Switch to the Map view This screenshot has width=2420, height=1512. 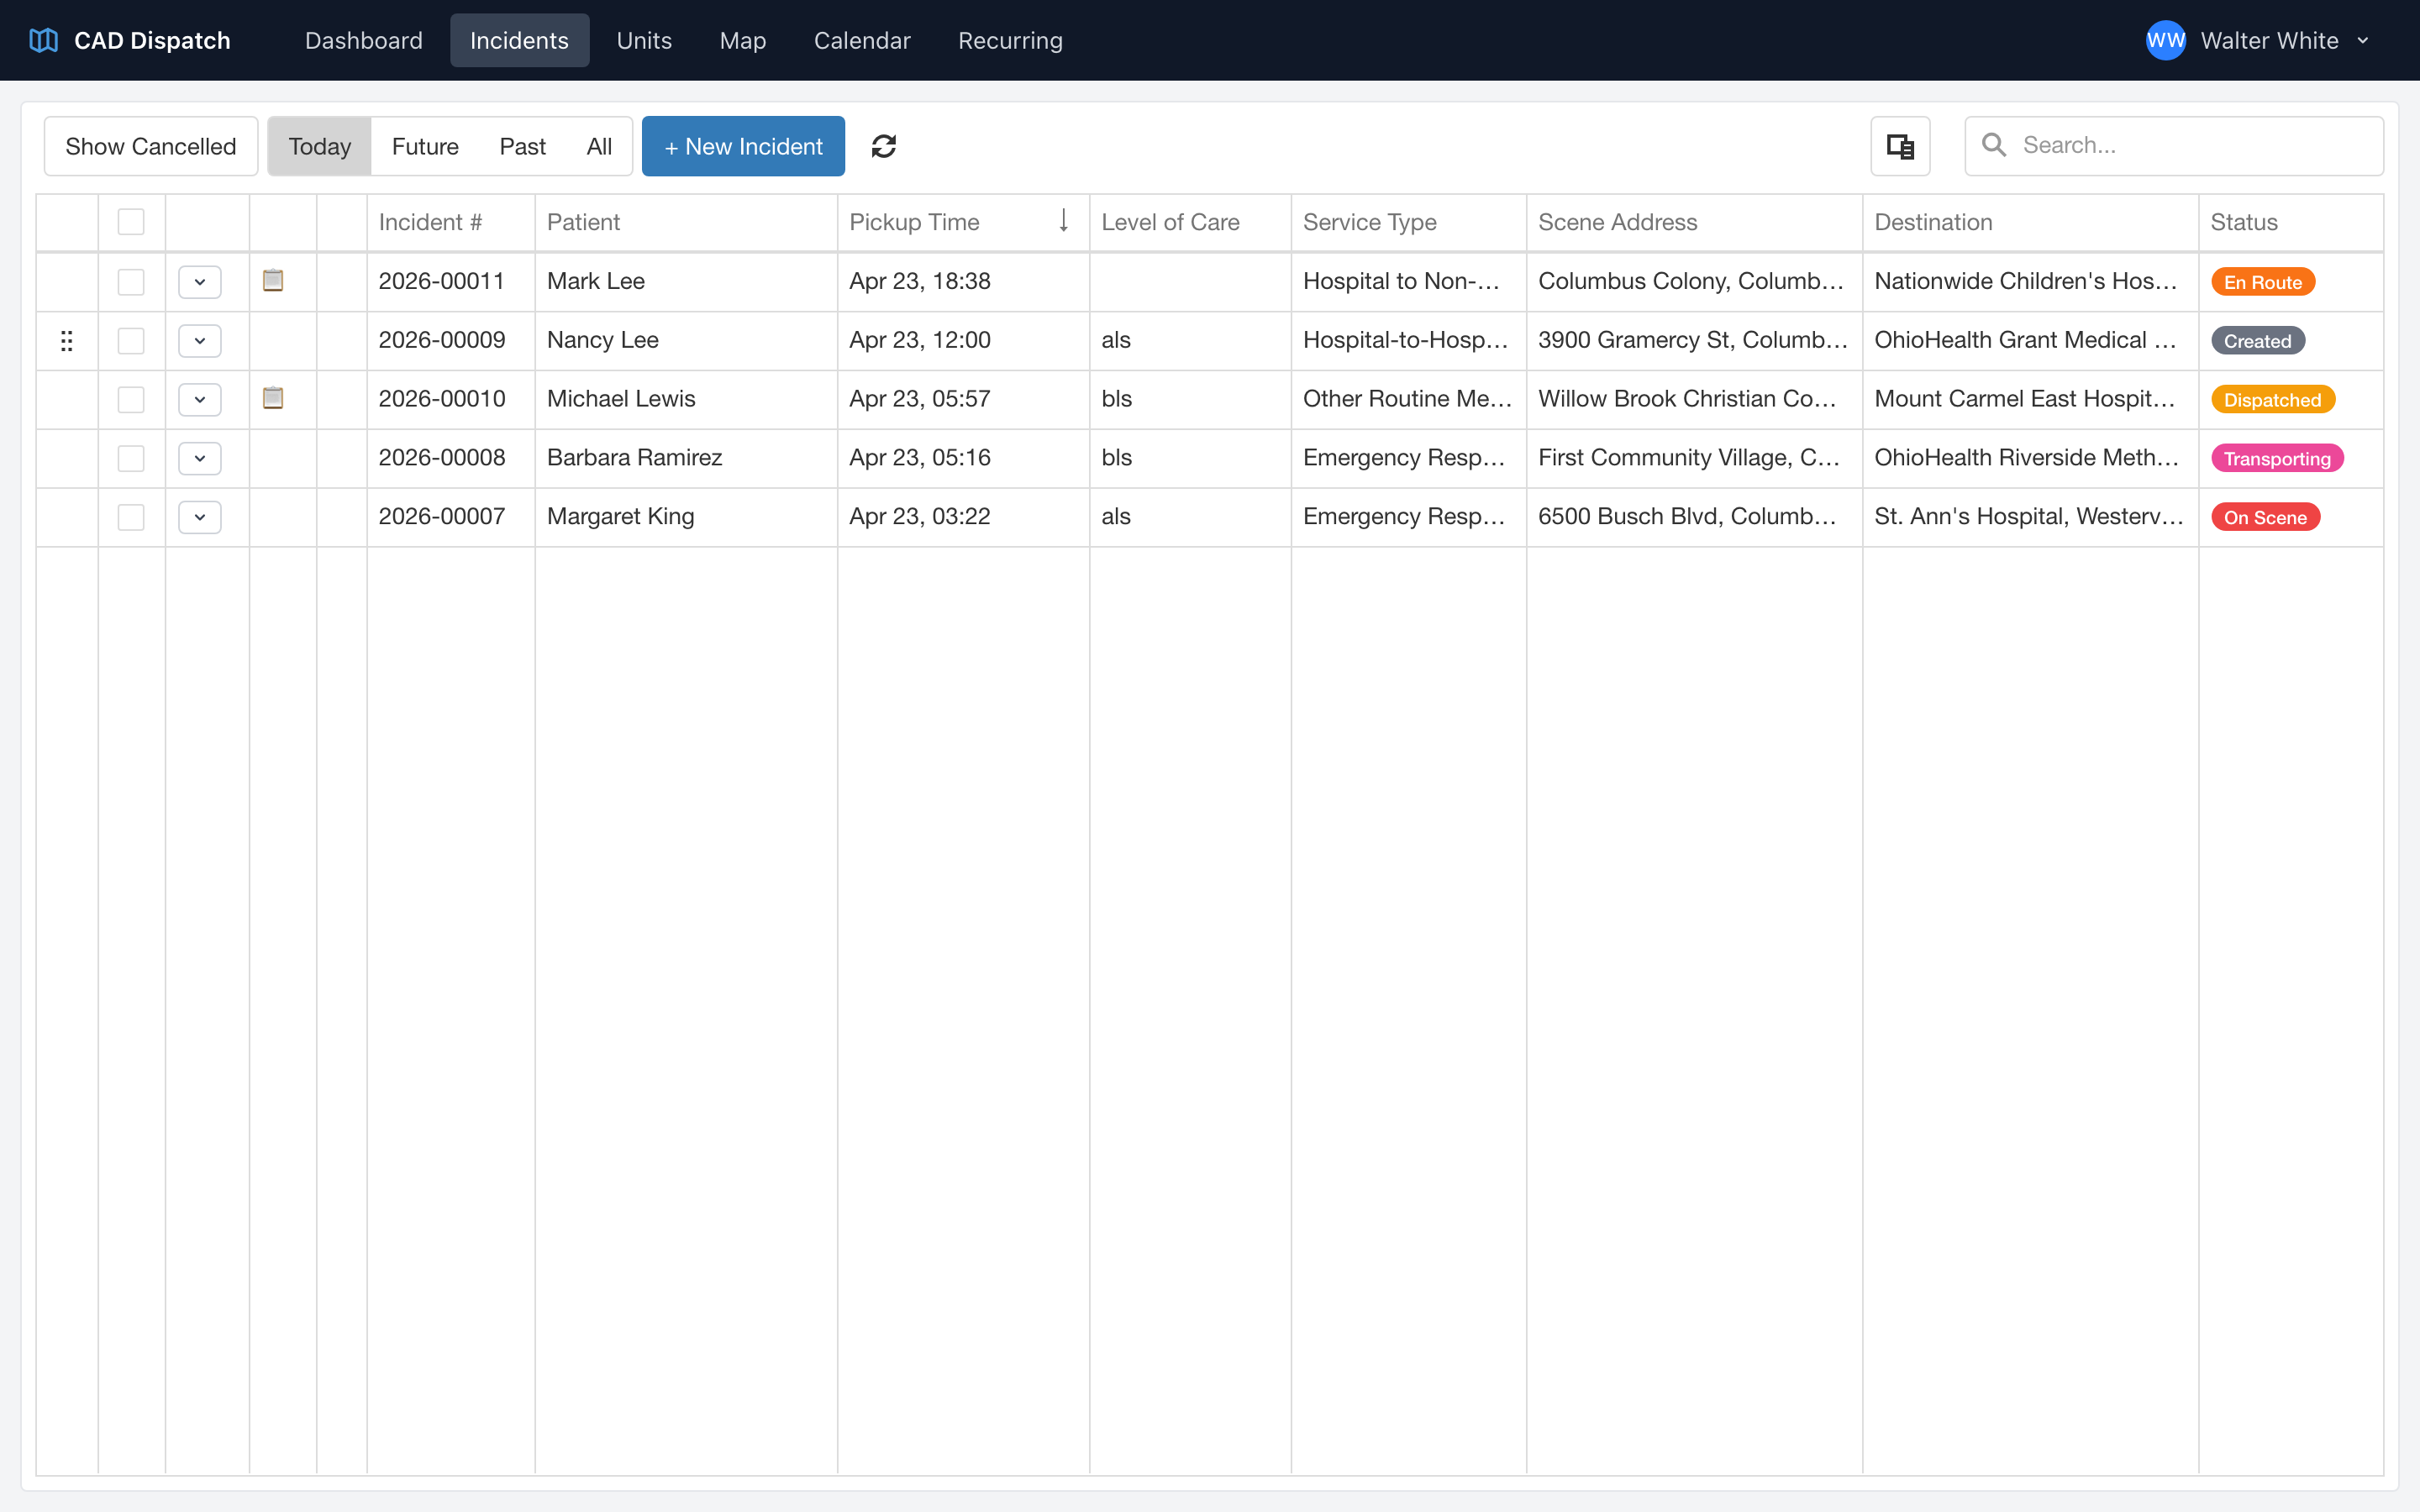click(x=743, y=40)
